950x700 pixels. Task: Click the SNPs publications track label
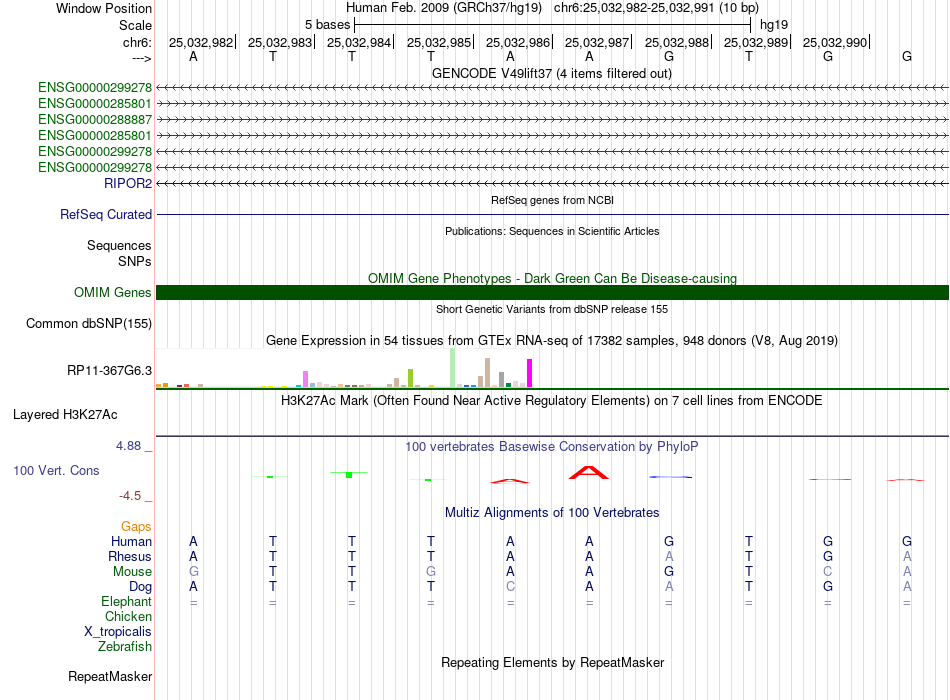click(135, 261)
